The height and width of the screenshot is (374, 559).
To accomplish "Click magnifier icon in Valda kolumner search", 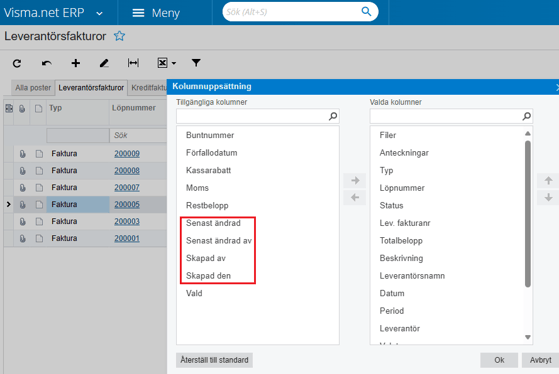I will [x=527, y=116].
